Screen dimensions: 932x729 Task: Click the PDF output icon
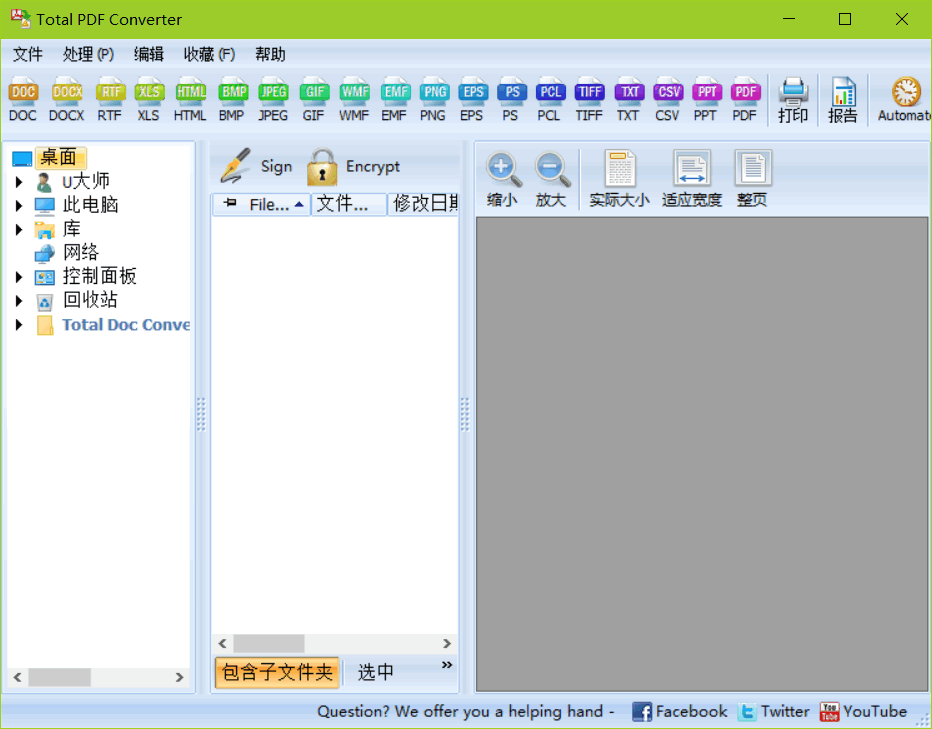pyautogui.click(x=745, y=99)
